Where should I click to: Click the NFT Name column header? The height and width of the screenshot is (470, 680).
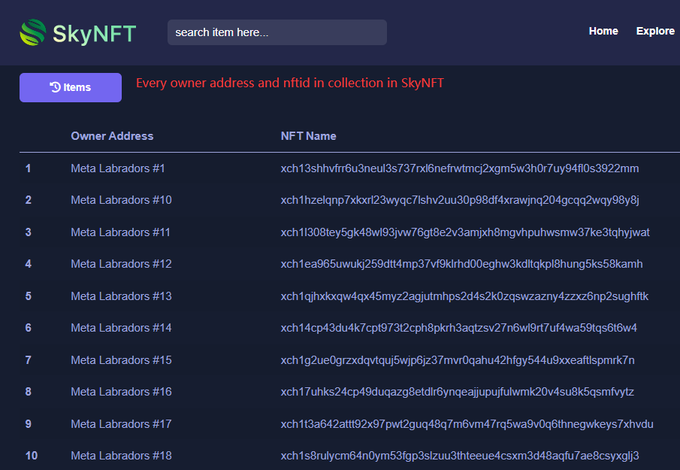pos(308,136)
